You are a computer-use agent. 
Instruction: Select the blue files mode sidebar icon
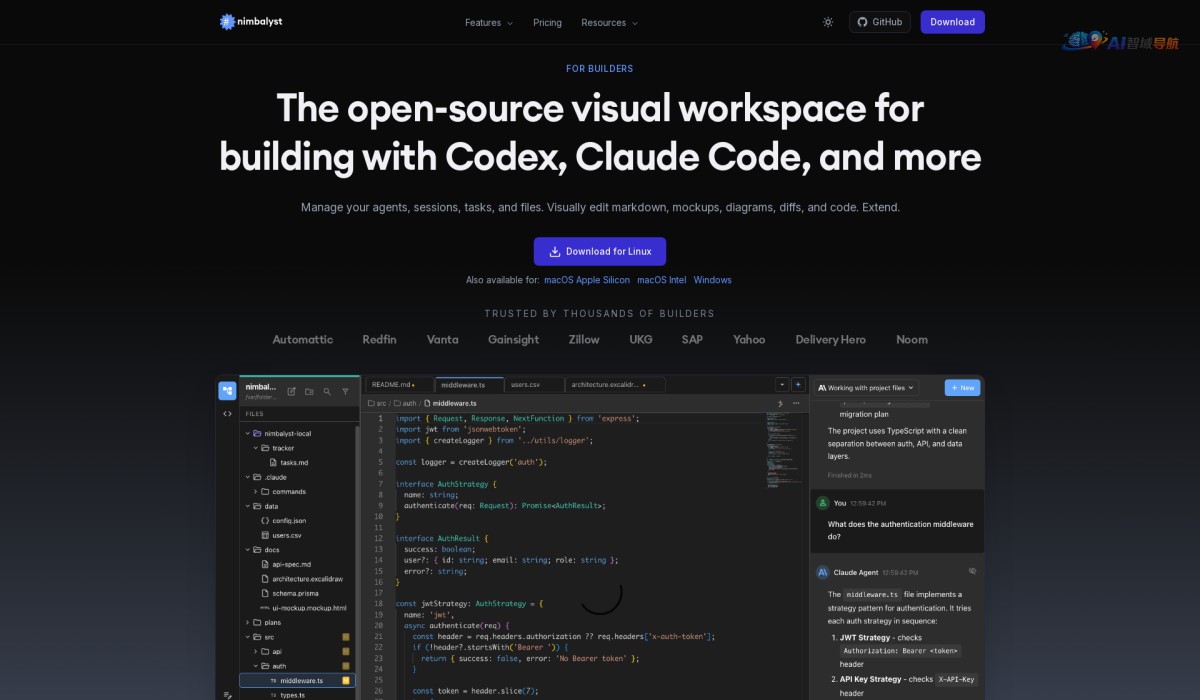[x=228, y=391]
